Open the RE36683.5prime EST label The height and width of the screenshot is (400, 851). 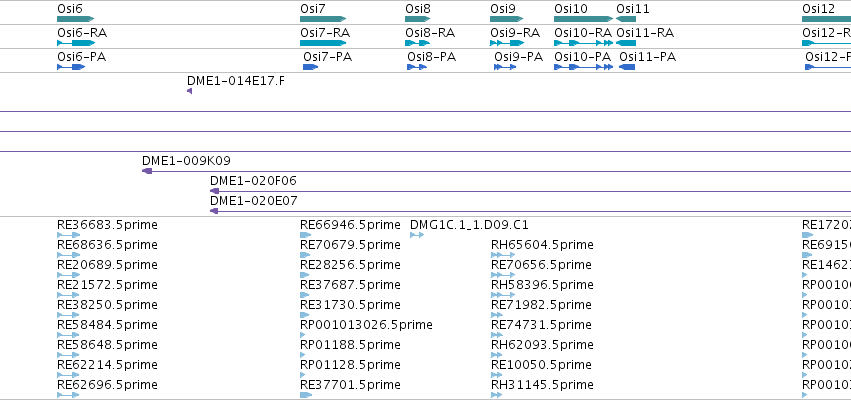click(x=107, y=225)
